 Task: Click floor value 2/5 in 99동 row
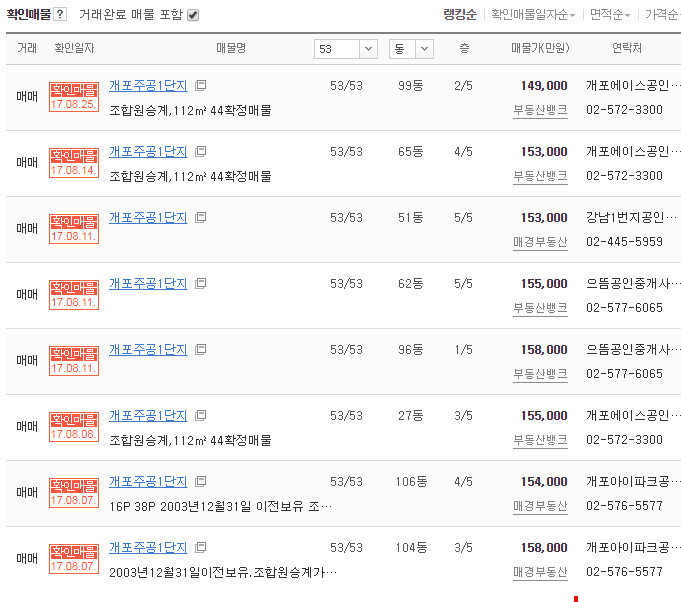463,86
